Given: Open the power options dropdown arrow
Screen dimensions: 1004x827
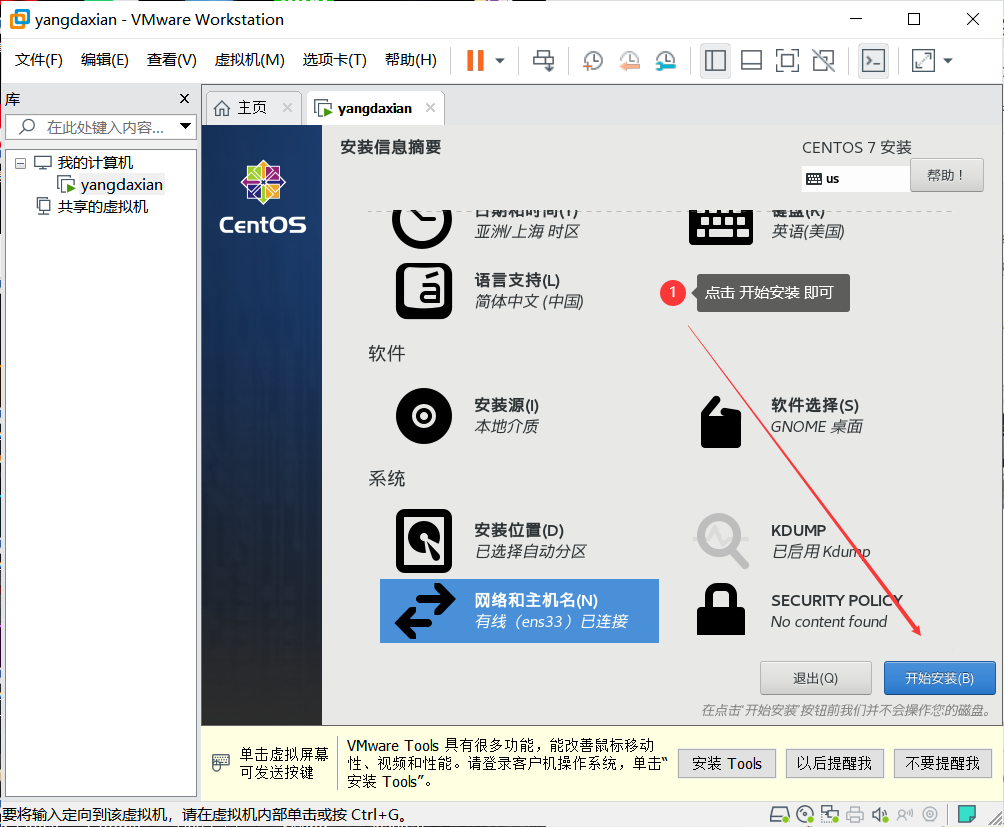Looking at the screenshot, I should click(500, 61).
